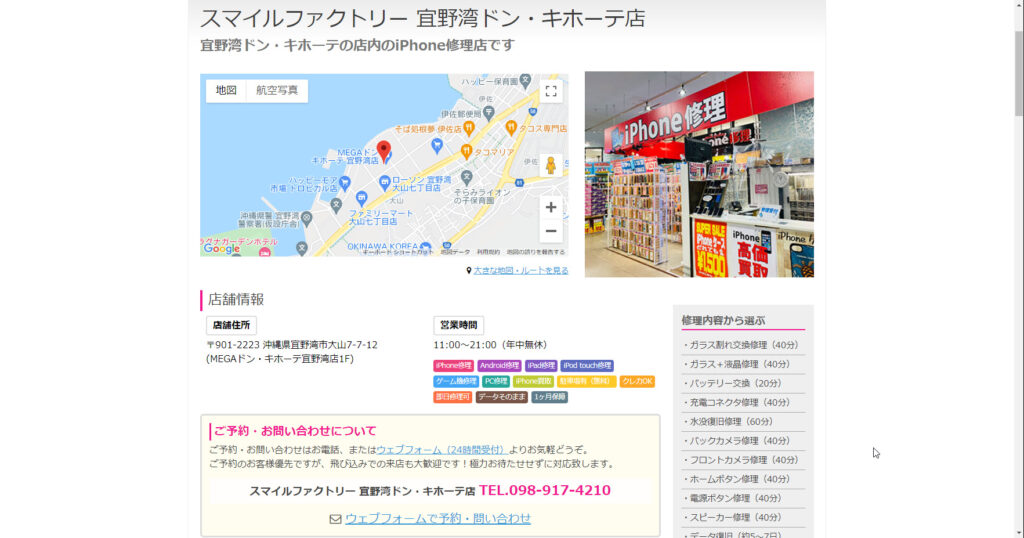Zoom in on the map with plus button
This screenshot has height=538, width=1024.
(x=551, y=208)
